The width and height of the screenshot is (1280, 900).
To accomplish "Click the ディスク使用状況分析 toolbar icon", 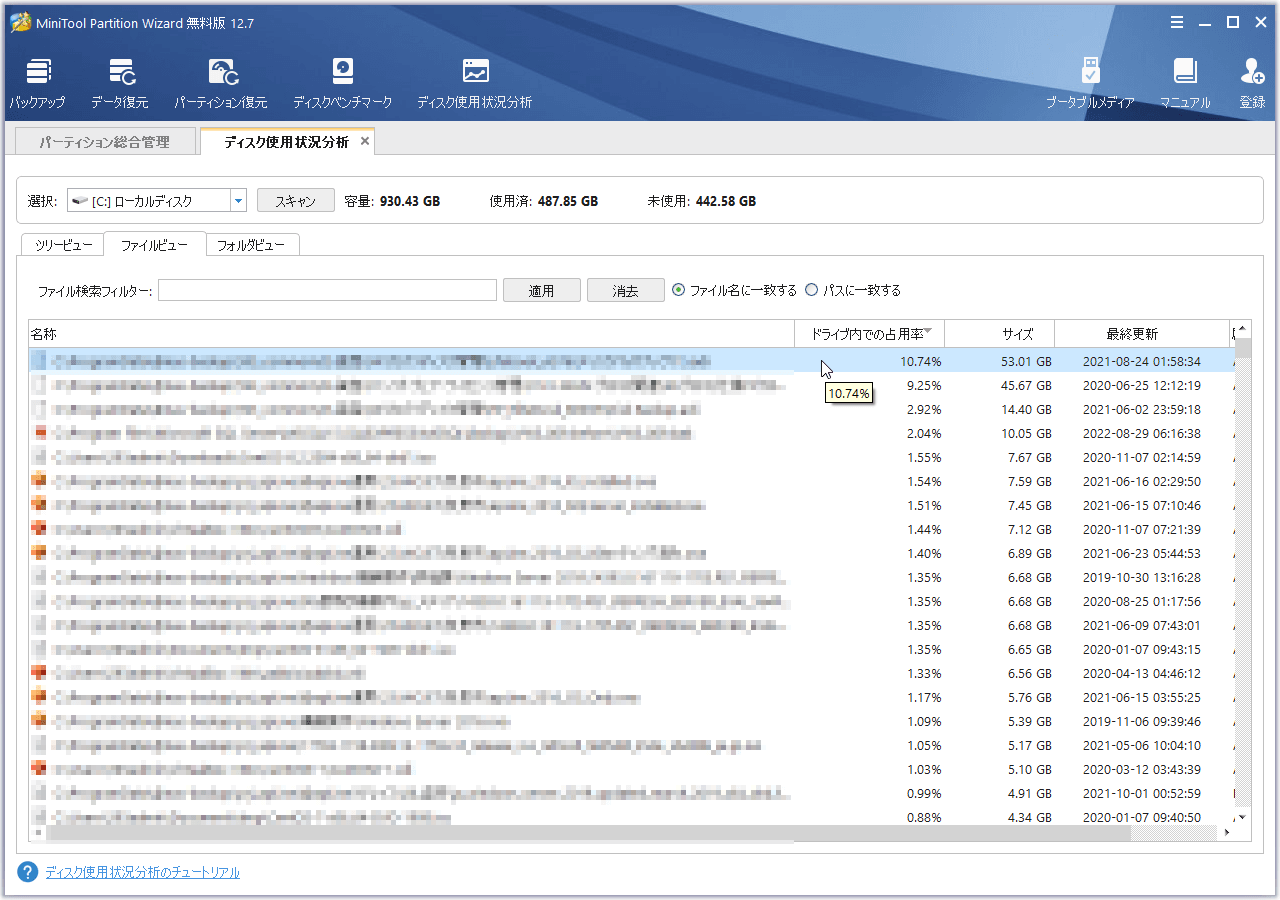I will click(x=474, y=82).
